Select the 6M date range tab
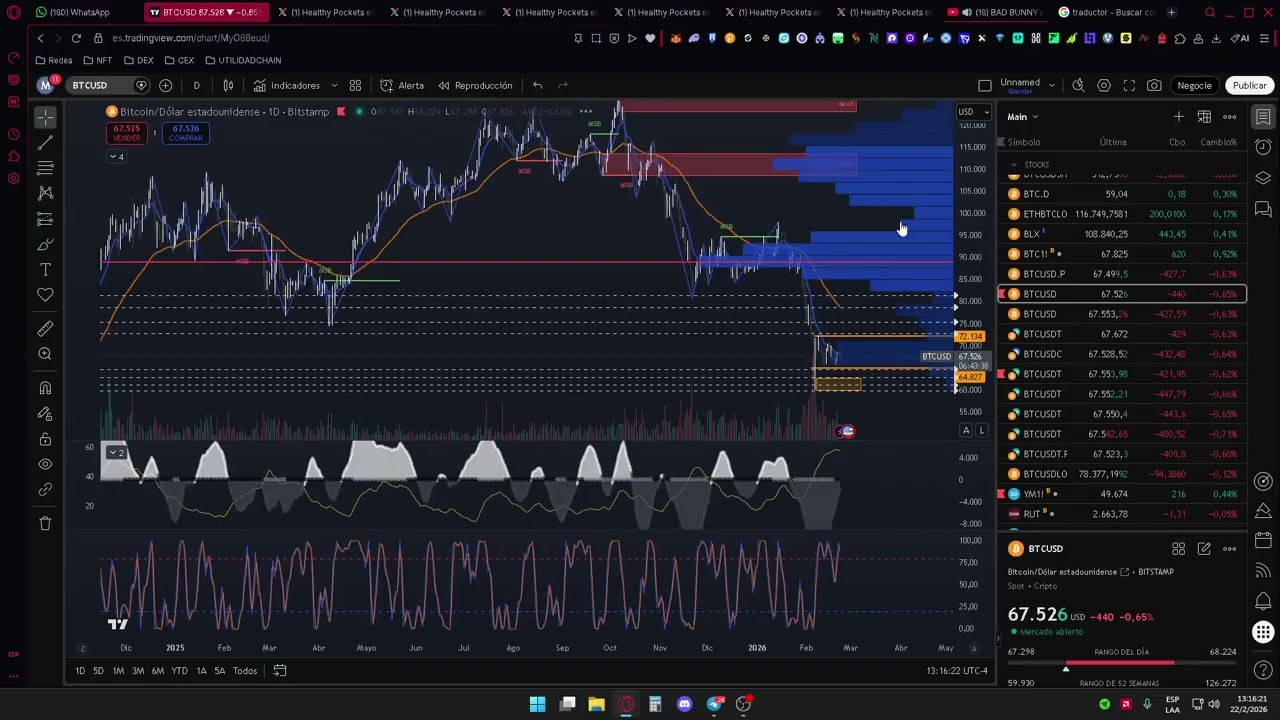The image size is (1280, 720). 158,671
